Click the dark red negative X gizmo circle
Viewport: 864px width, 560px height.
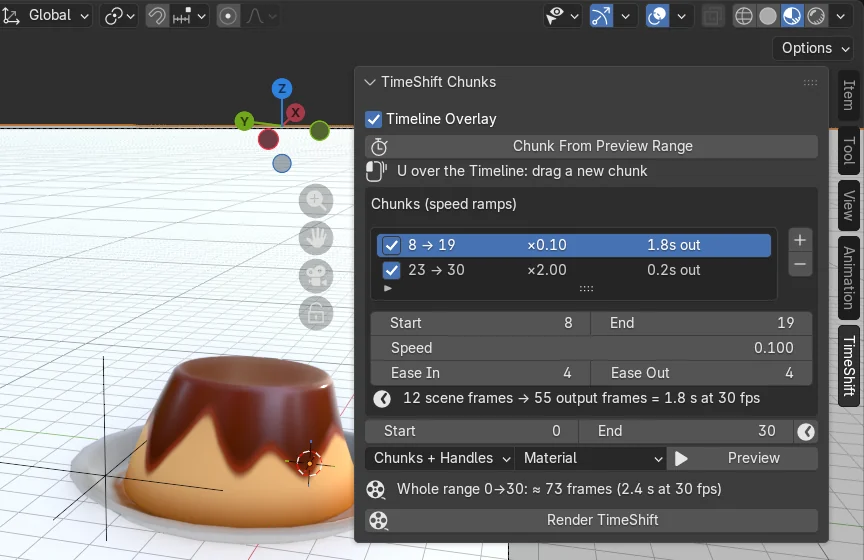pyautogui.click(x=268, y=139)
